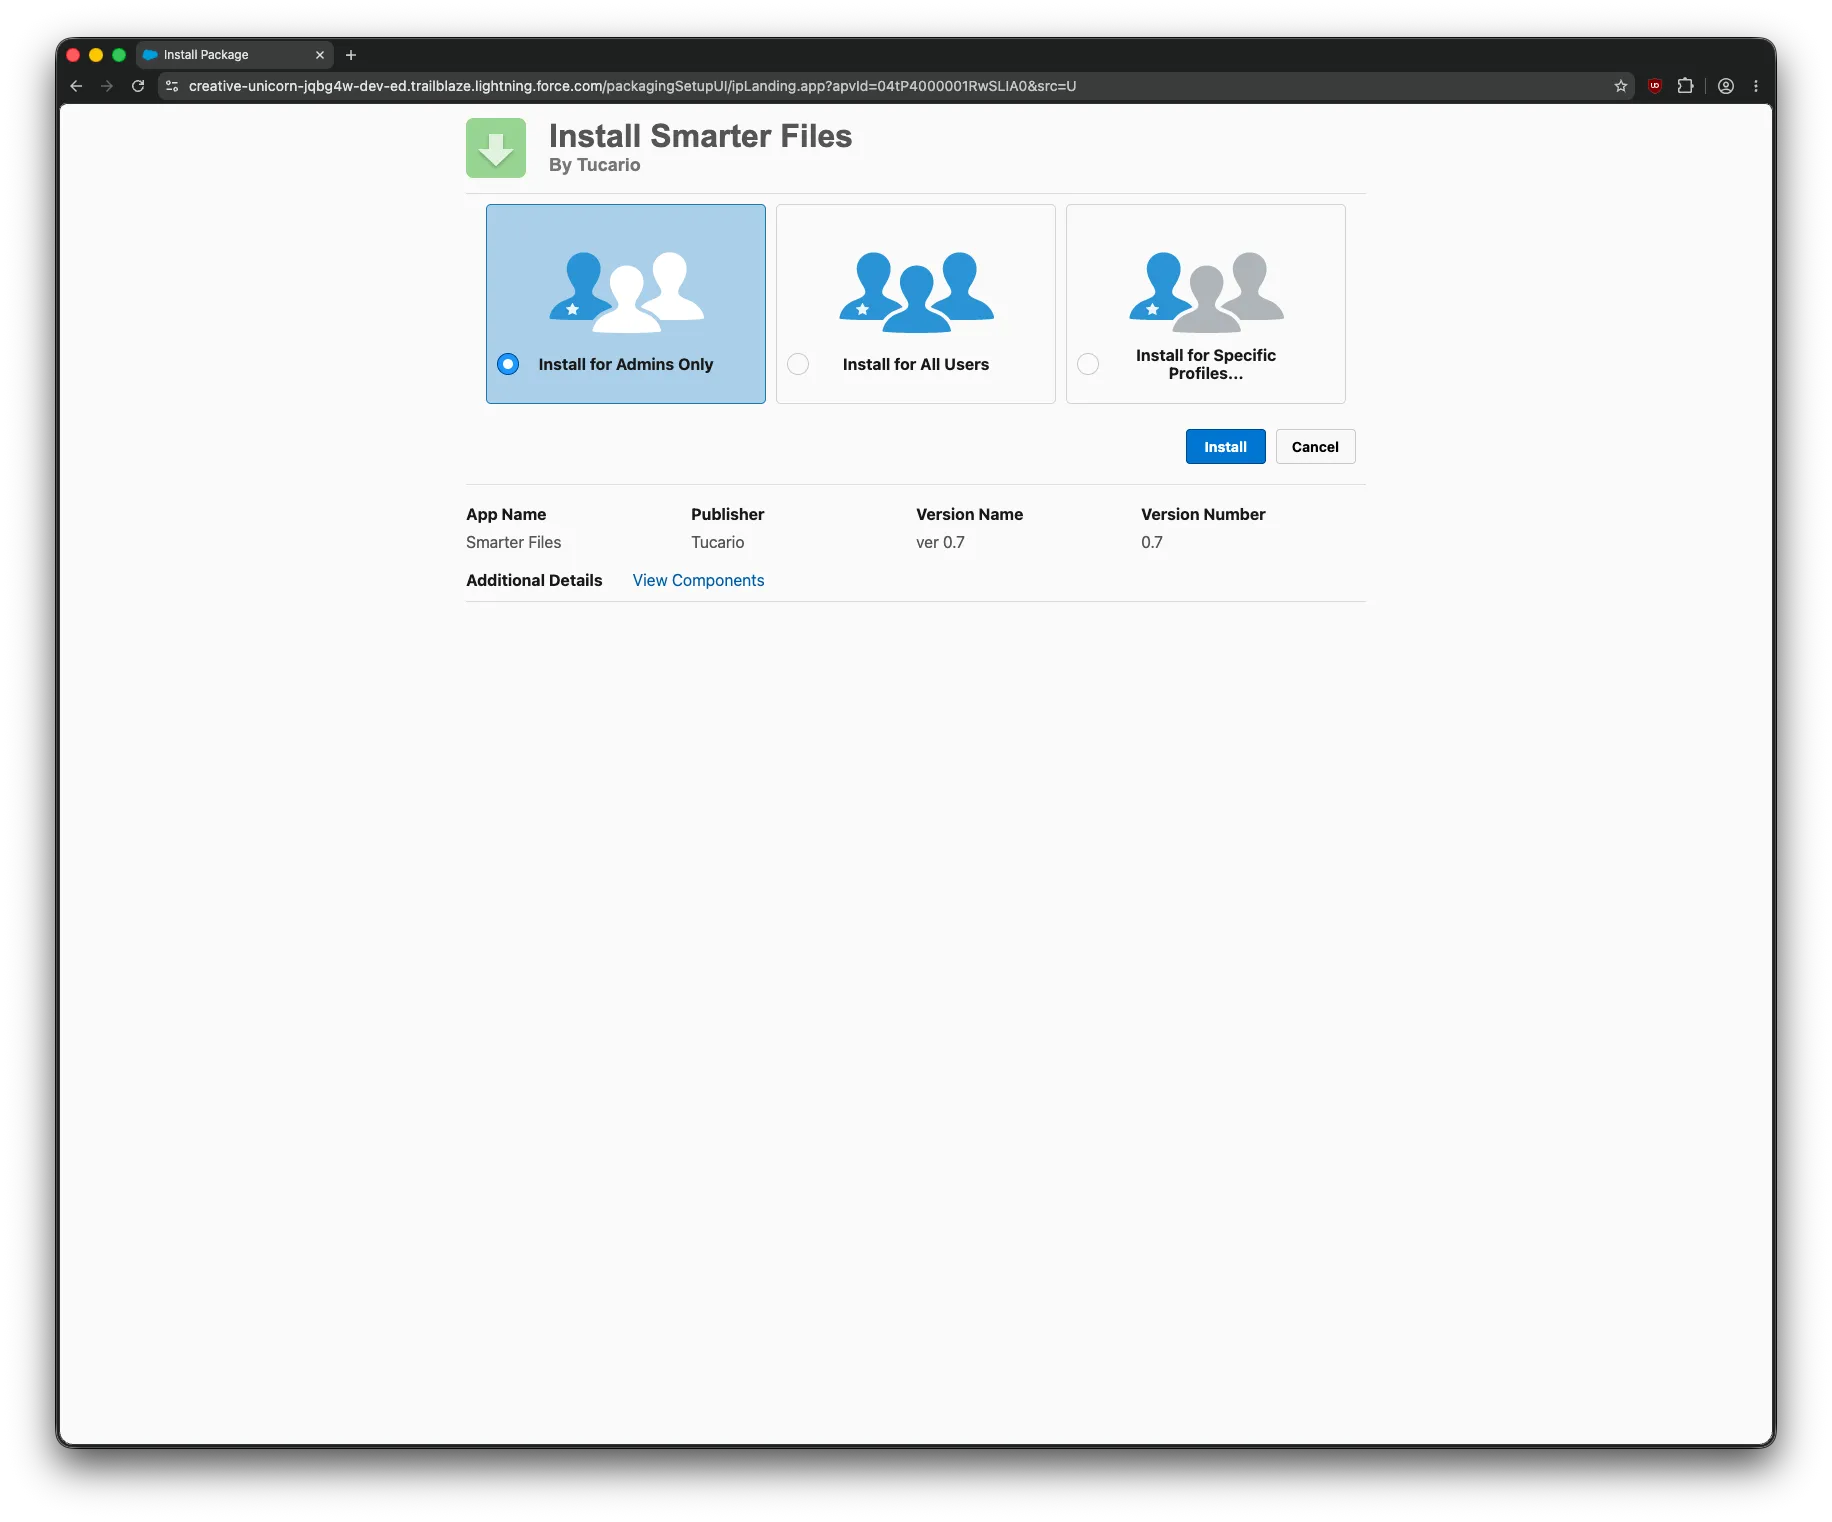The image size is (1832, 1522).
Task: Click the App Name column label
Action: [x=506, y=514]
